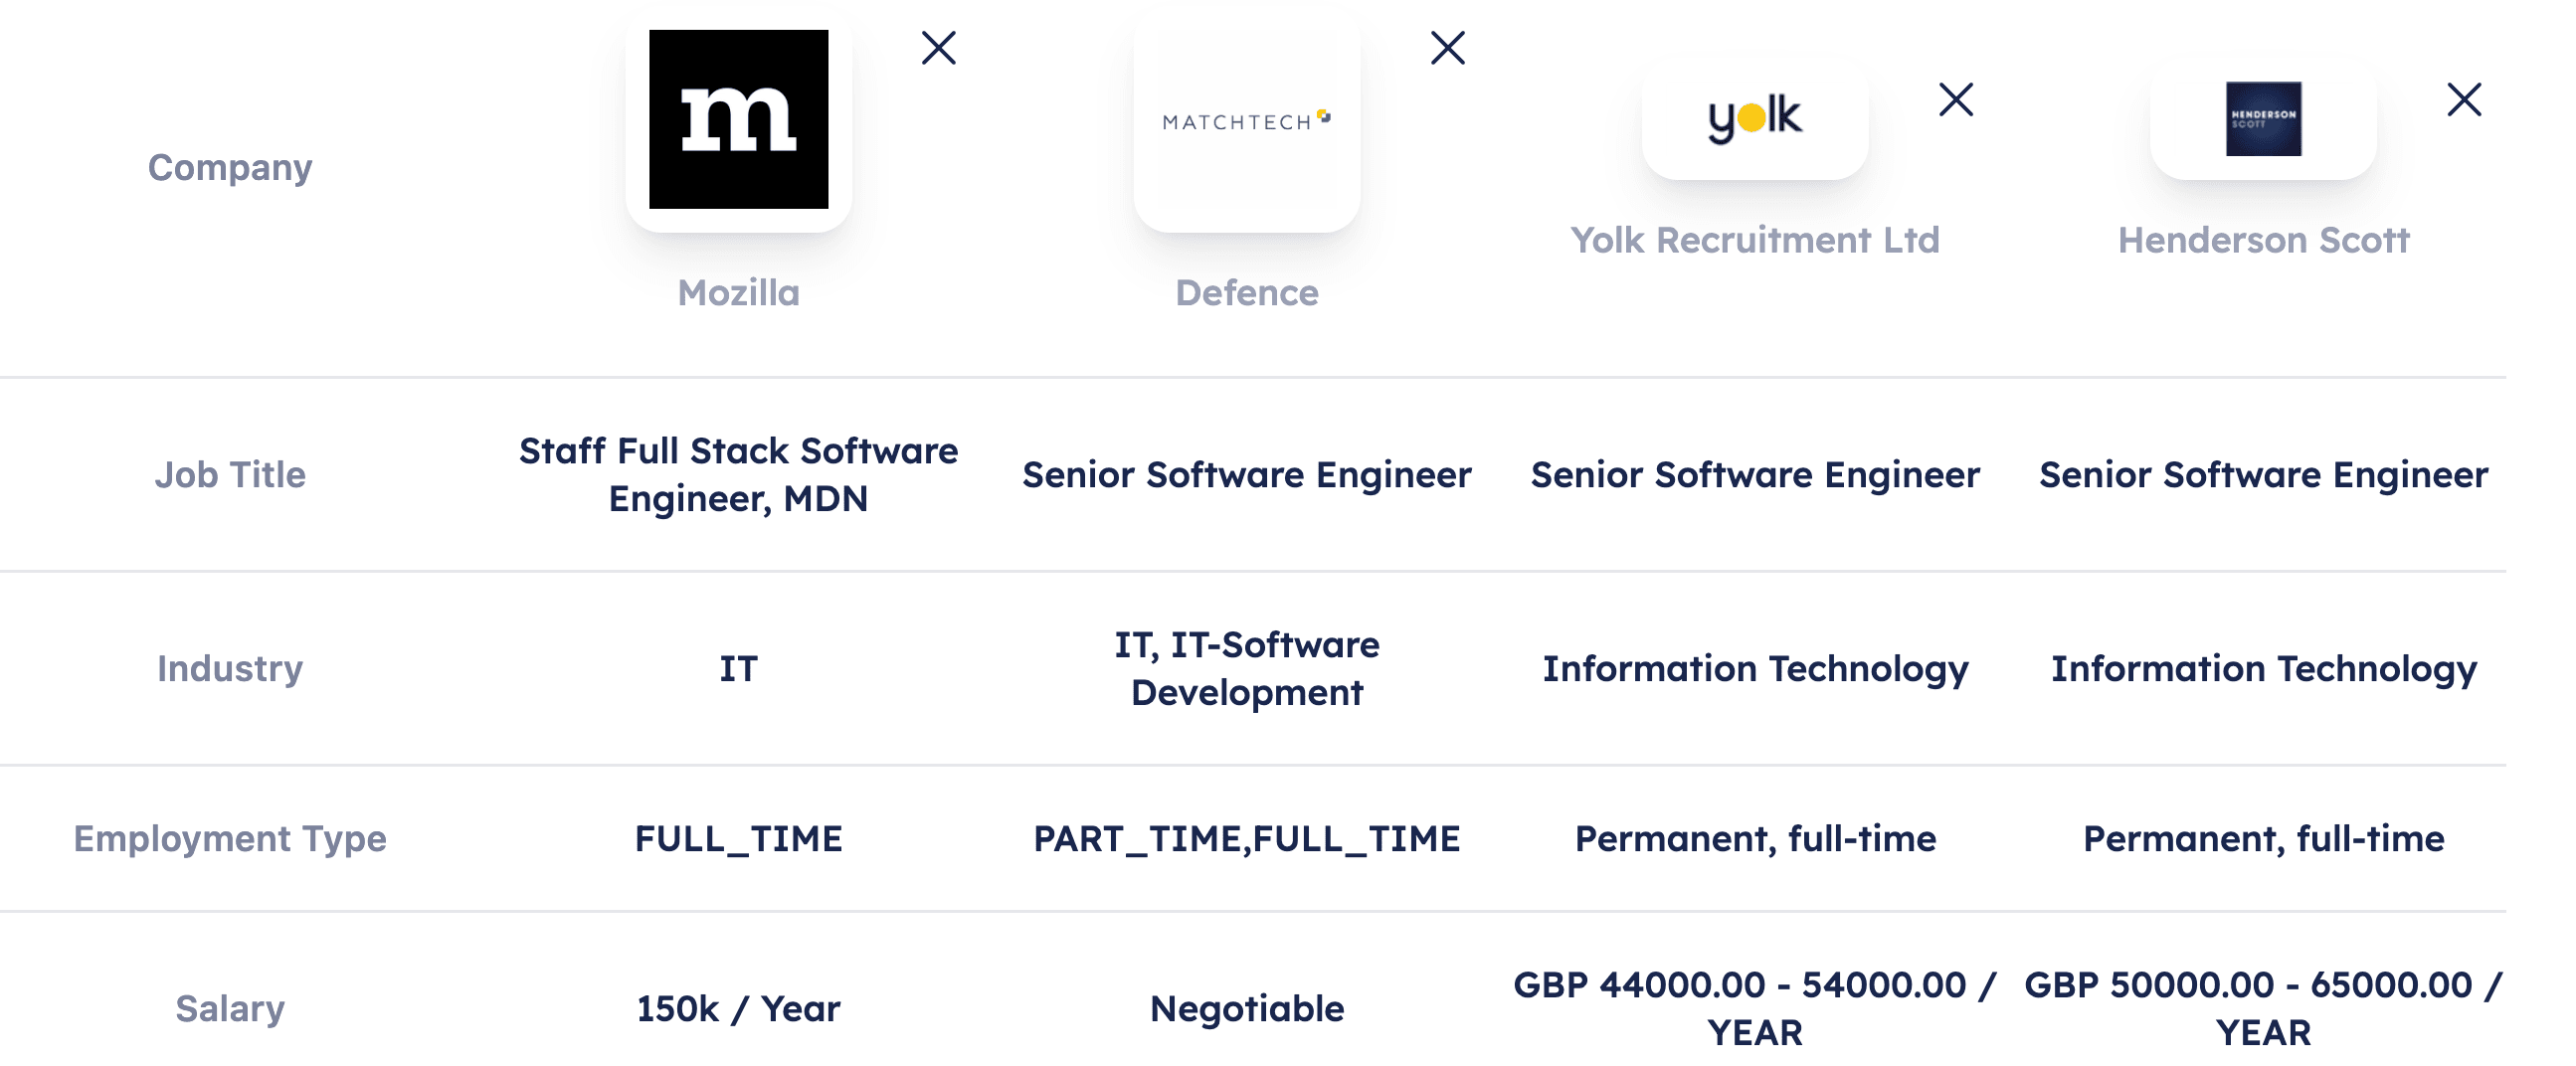
Task: Select the GBP 50000.00 - 65000.00 salary
Action: point(2263,1008)
